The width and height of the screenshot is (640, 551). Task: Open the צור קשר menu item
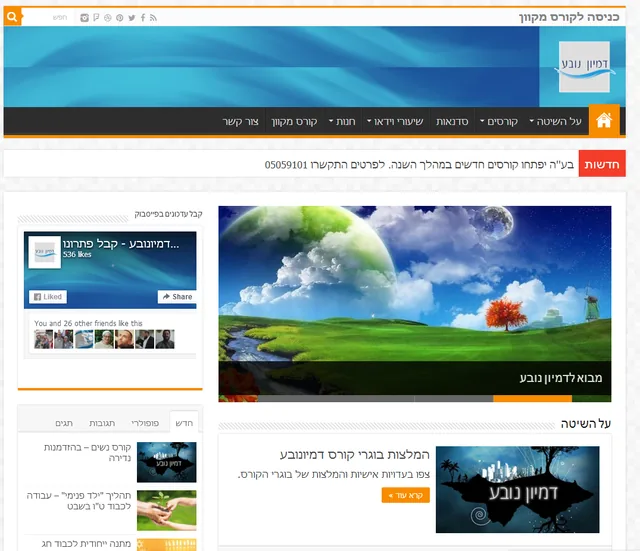pos(240,121)
